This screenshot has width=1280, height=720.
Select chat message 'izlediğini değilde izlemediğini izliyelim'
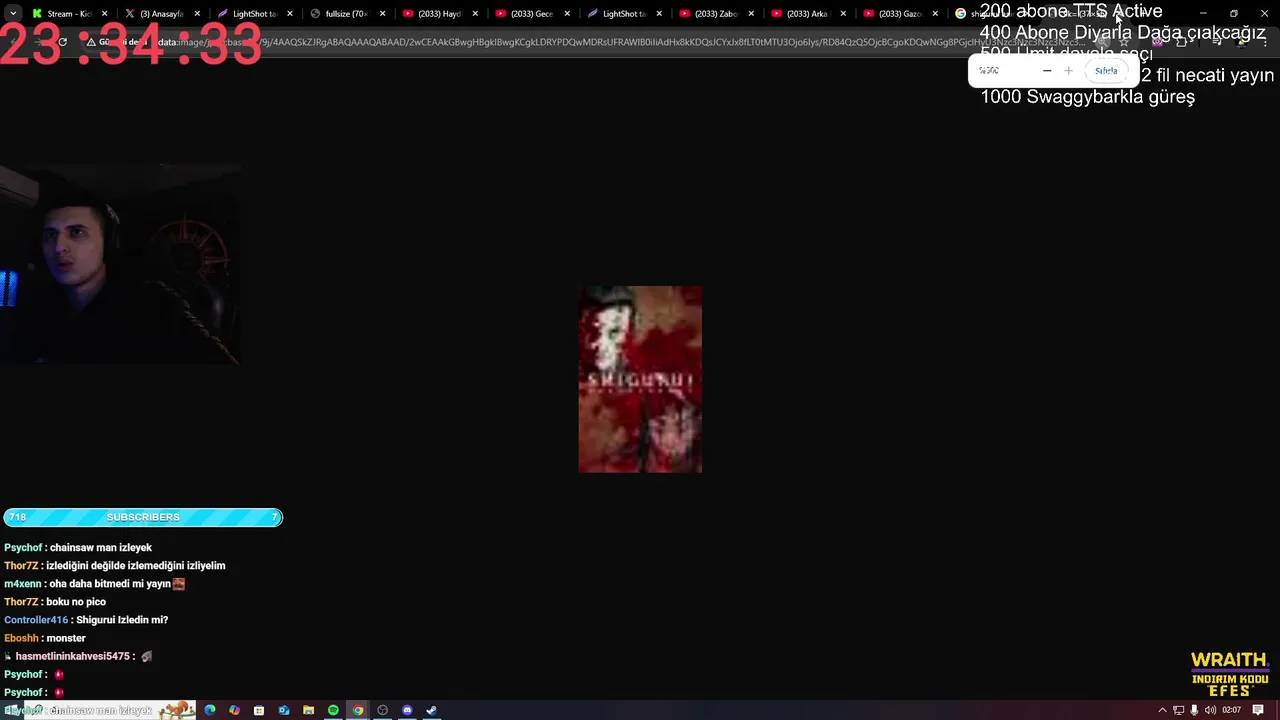click(136, 566)
